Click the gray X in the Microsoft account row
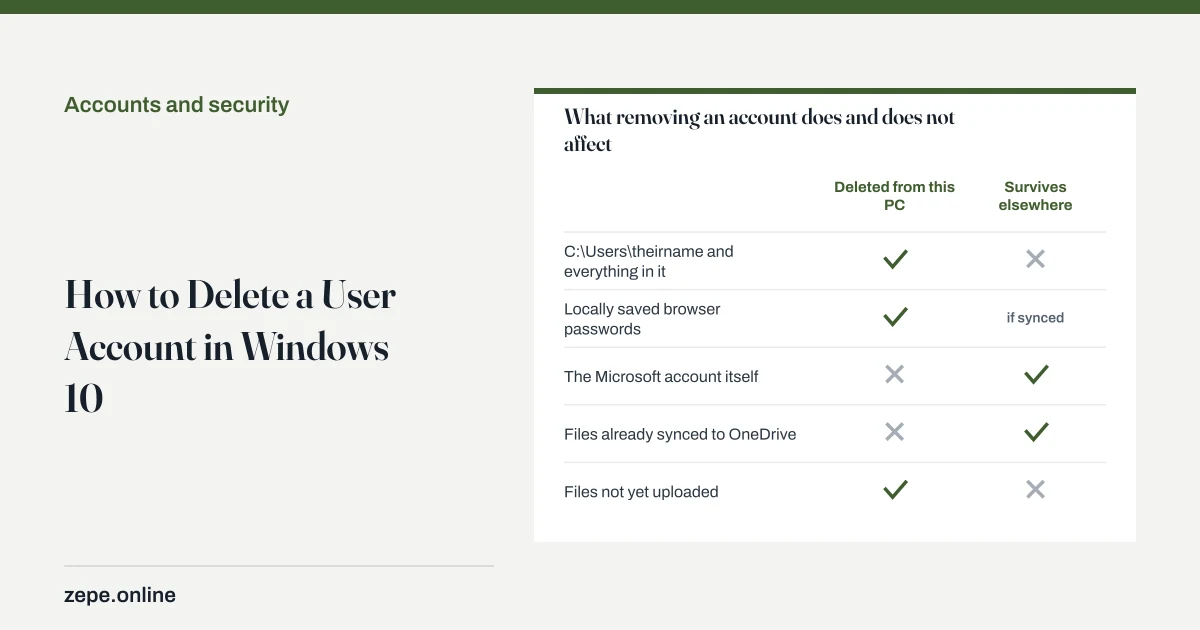This screenshot has height=630, width=1200. (x=895, y=374)
